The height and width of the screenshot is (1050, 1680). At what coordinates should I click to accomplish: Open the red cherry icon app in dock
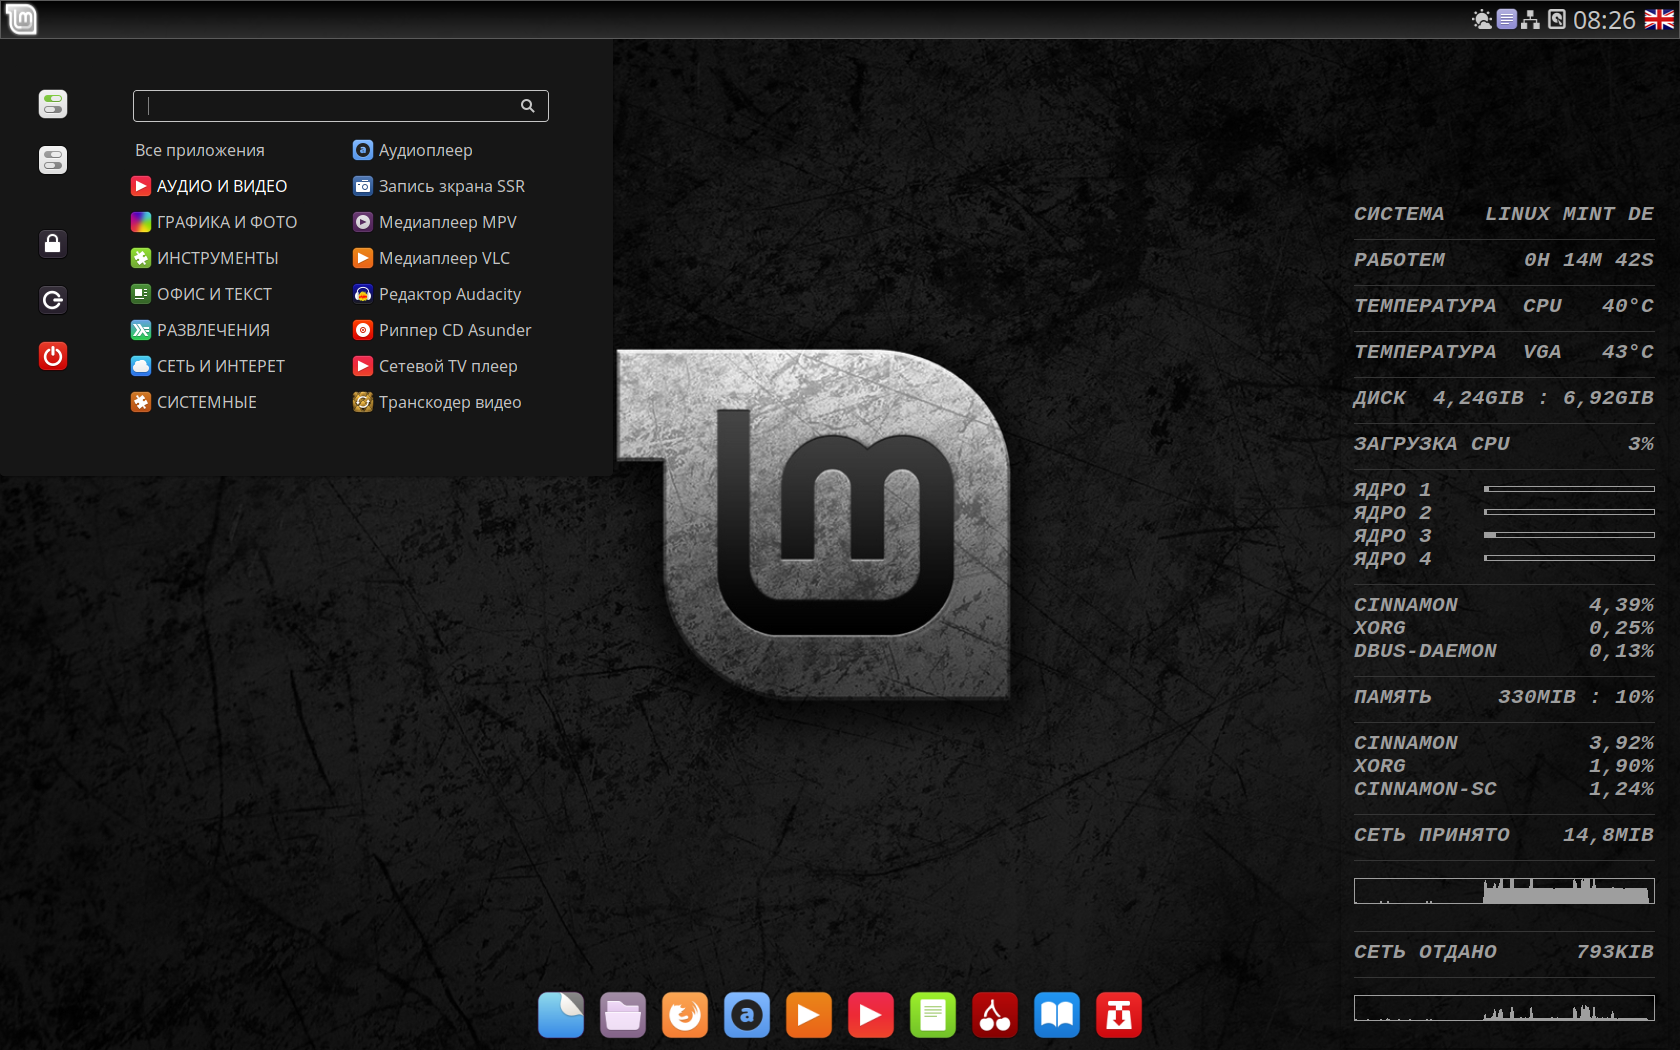point(995,1016)
